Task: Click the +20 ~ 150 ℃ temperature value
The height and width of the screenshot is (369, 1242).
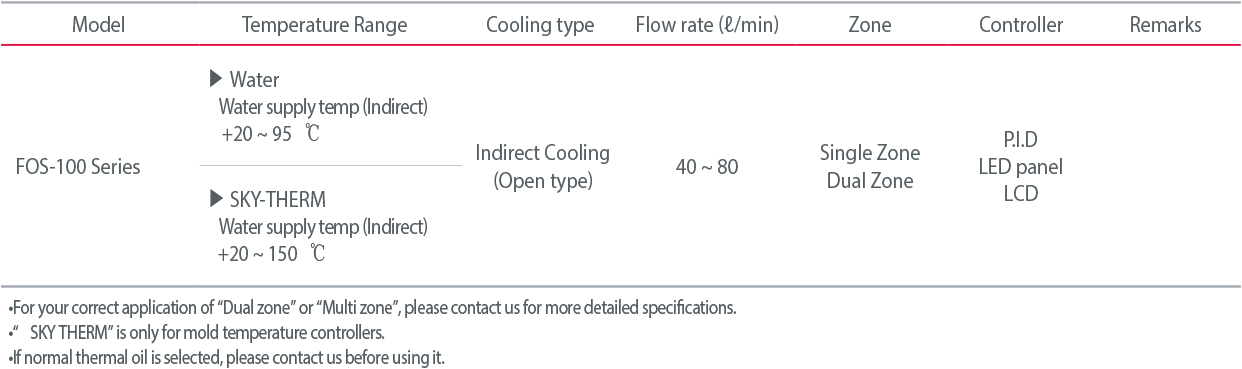Action: [272, 254]
